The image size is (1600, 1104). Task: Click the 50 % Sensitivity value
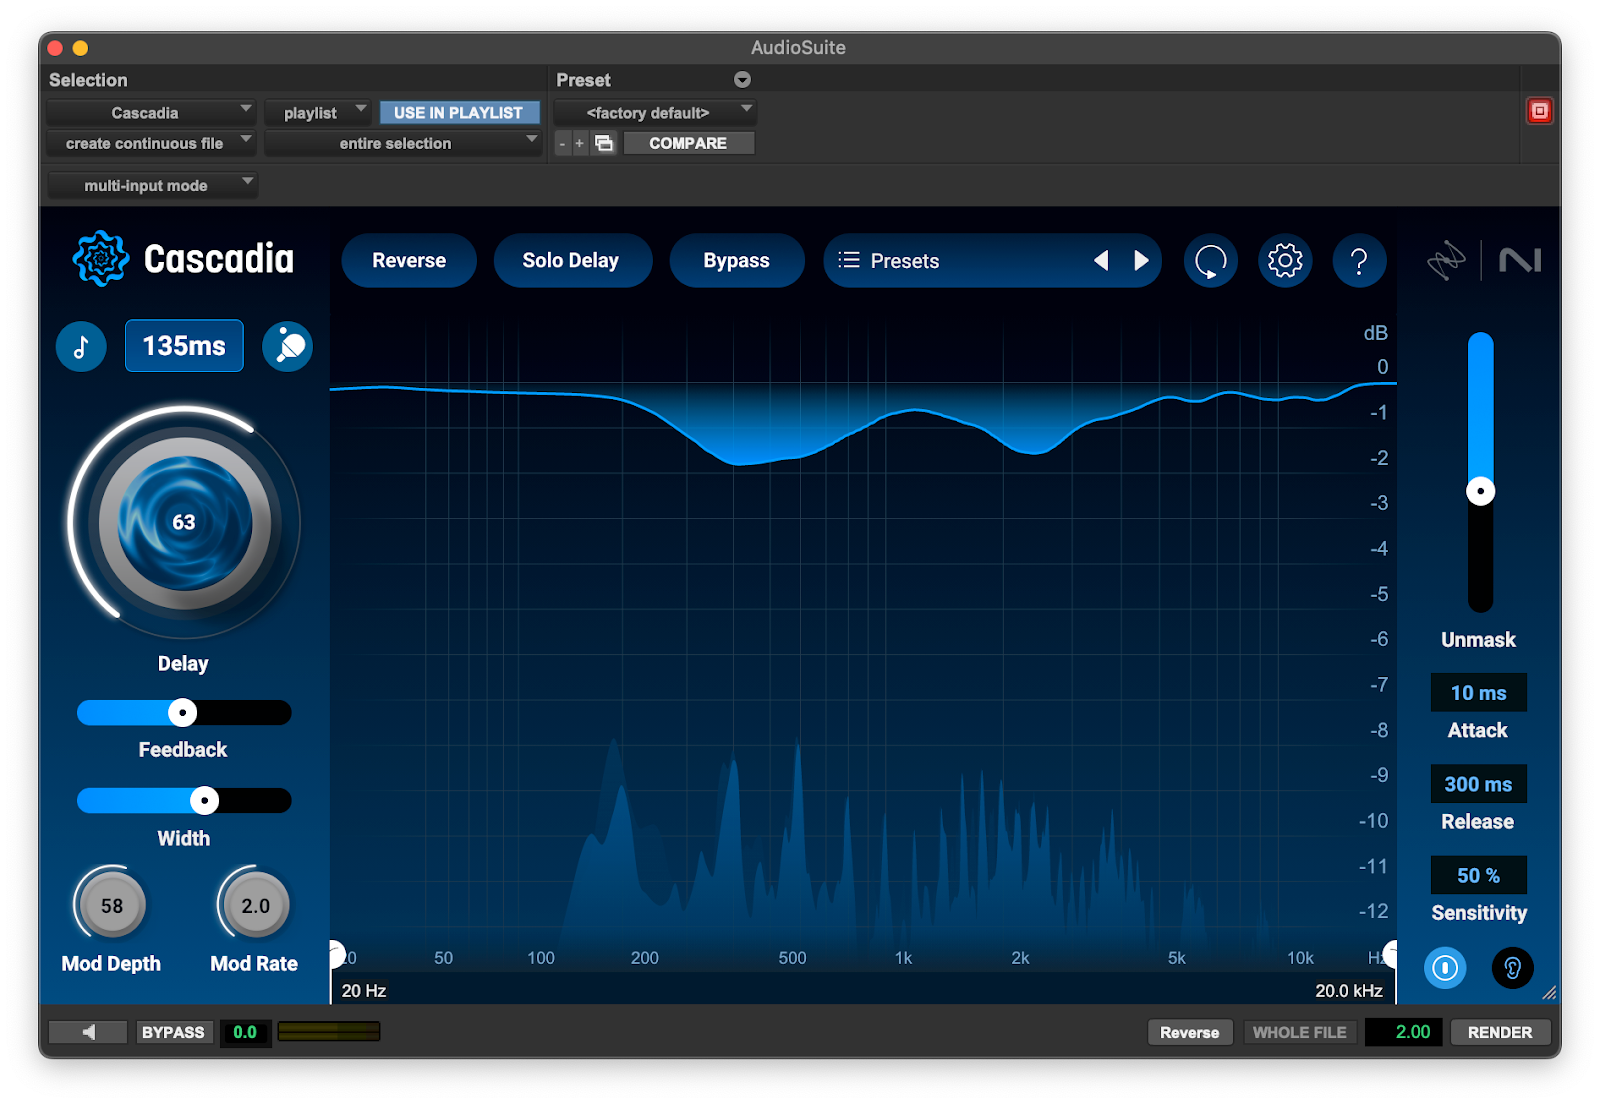click(1479, 875)
